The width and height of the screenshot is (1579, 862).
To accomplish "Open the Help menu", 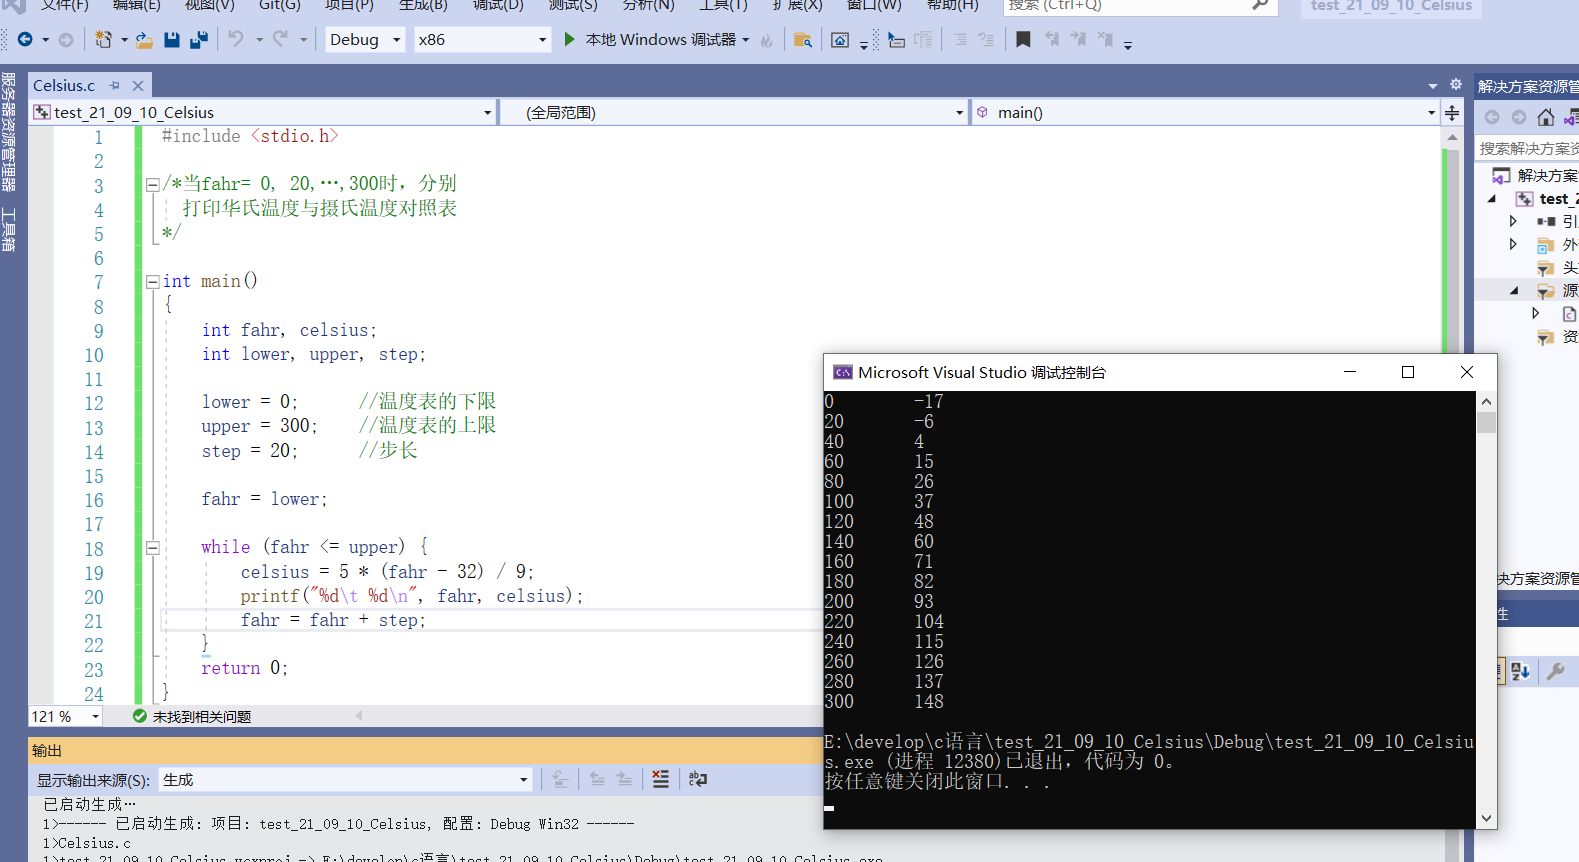I will point(952,5).
